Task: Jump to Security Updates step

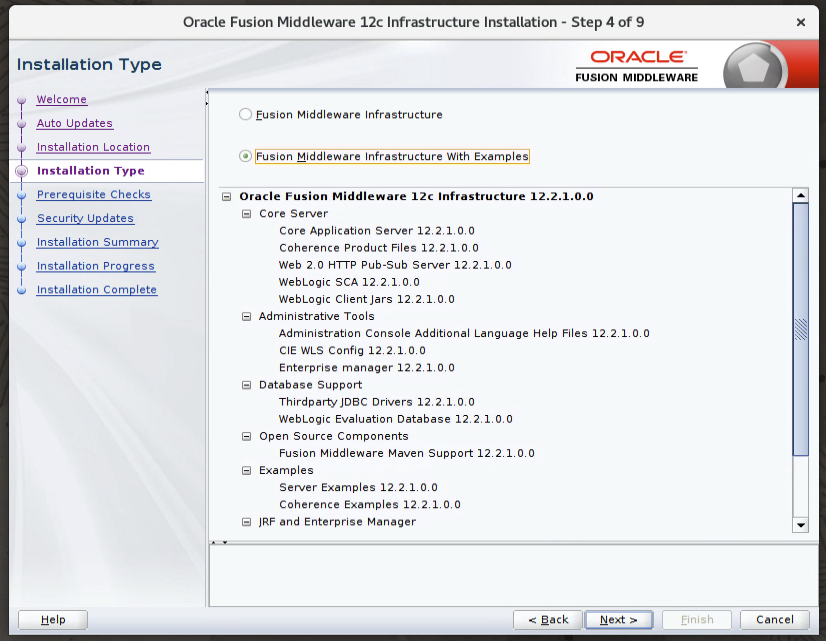Action: 85,218
